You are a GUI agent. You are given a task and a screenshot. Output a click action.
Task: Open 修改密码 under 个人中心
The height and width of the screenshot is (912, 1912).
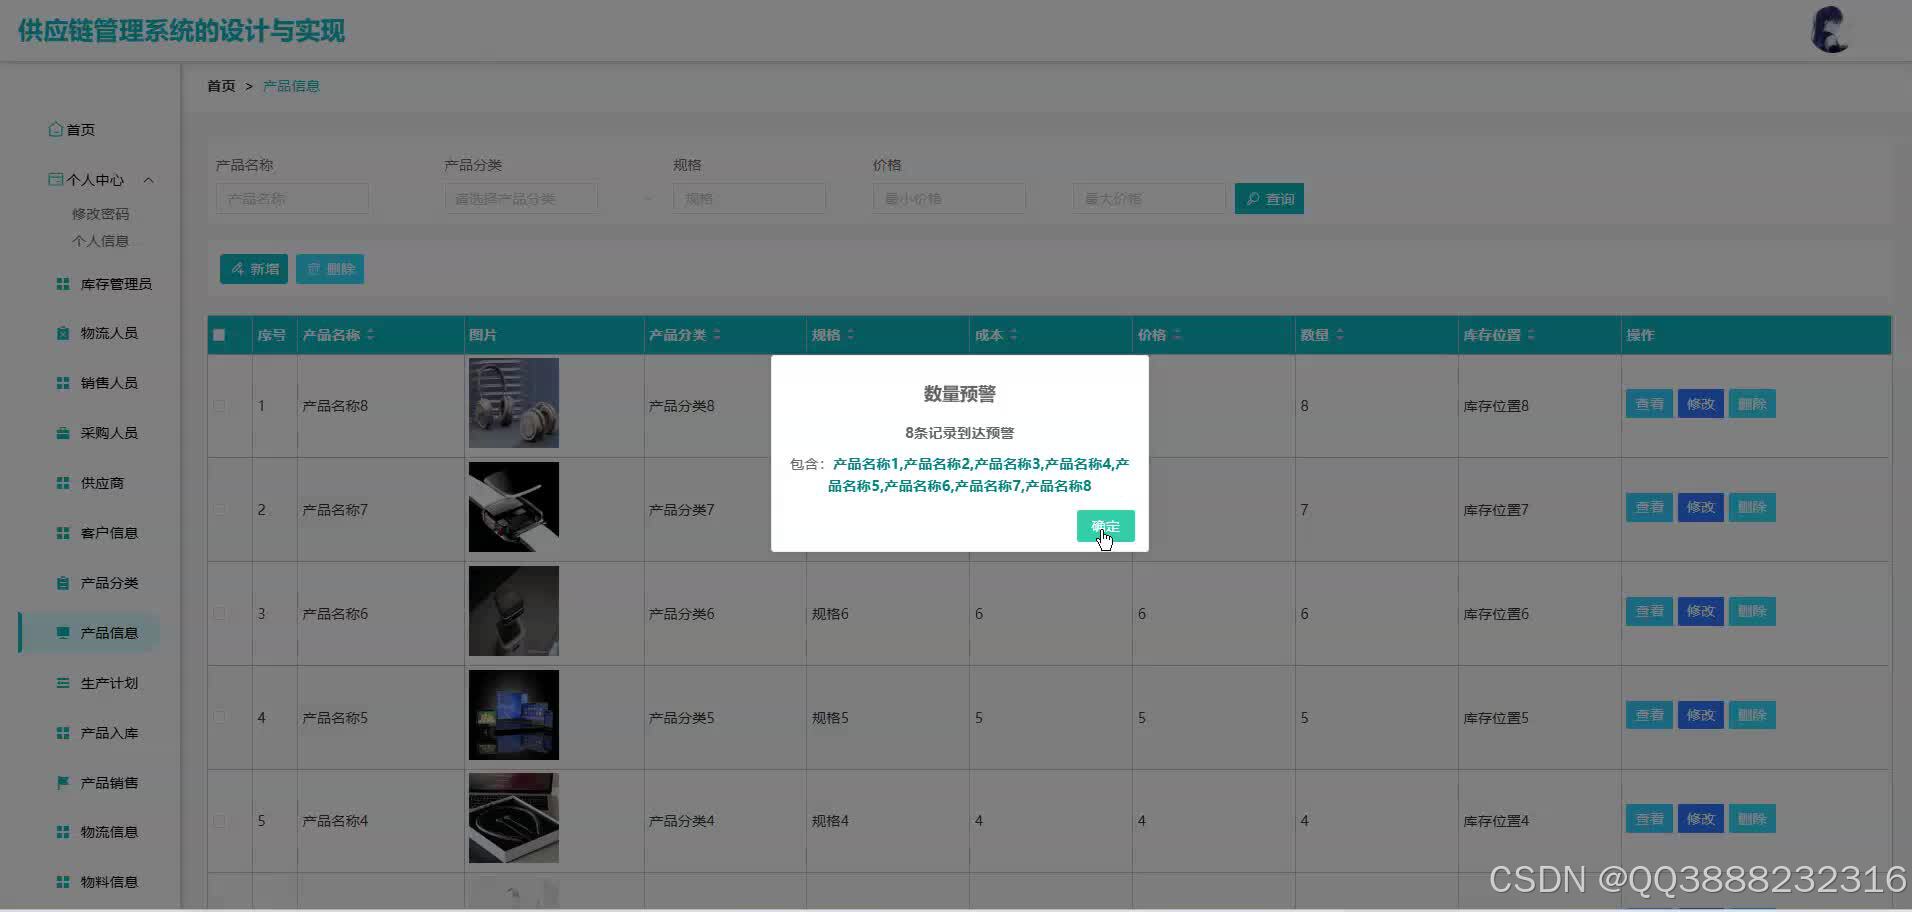(x=100, y=214)
